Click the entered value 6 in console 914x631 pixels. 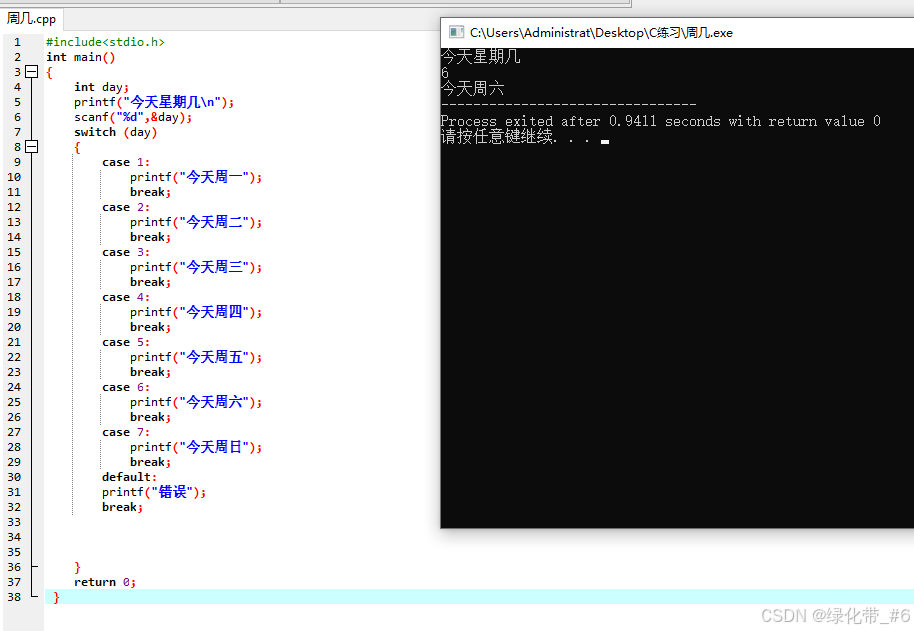pyautogui.click(x=445, y=73)
